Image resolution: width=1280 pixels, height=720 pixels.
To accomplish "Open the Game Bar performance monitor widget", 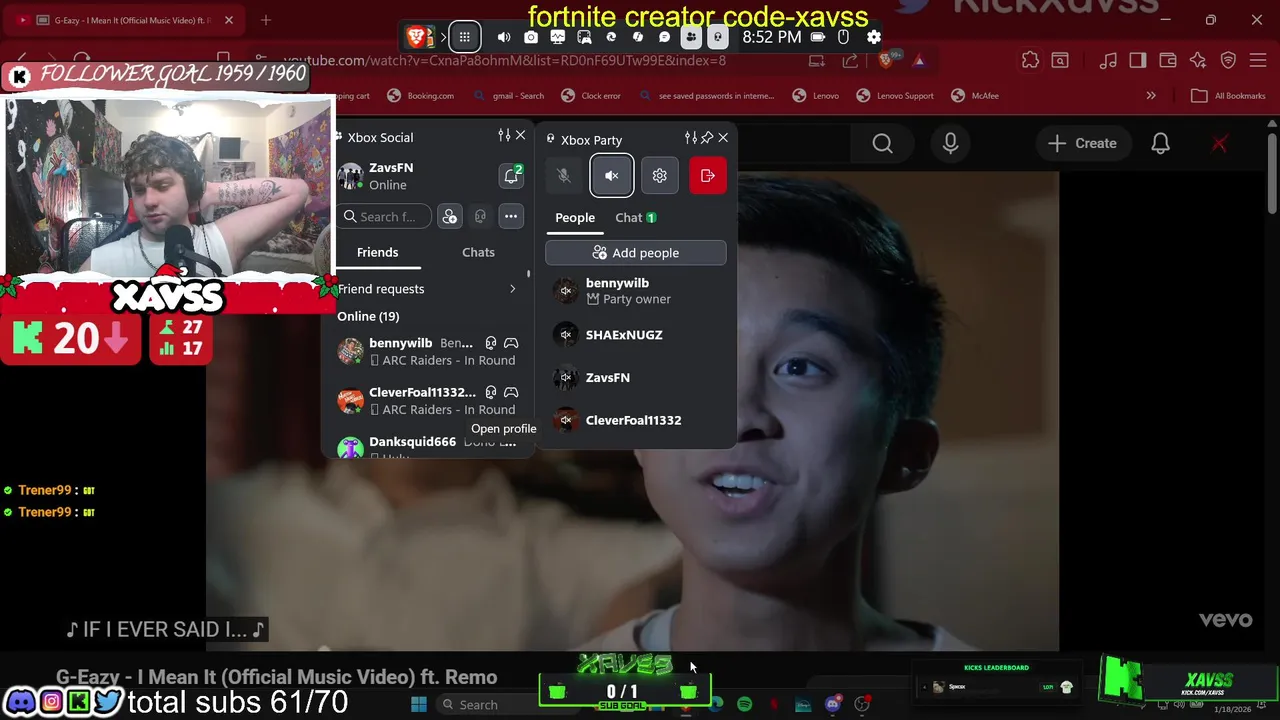I will (558, 37).
